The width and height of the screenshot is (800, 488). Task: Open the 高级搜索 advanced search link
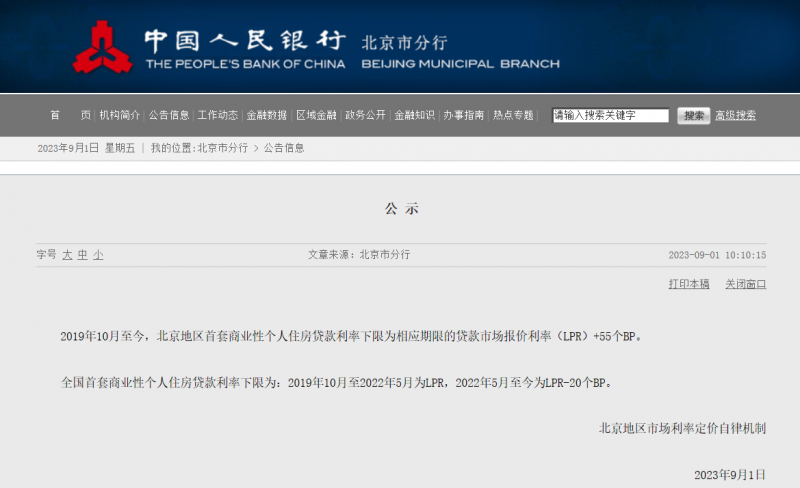735,115
